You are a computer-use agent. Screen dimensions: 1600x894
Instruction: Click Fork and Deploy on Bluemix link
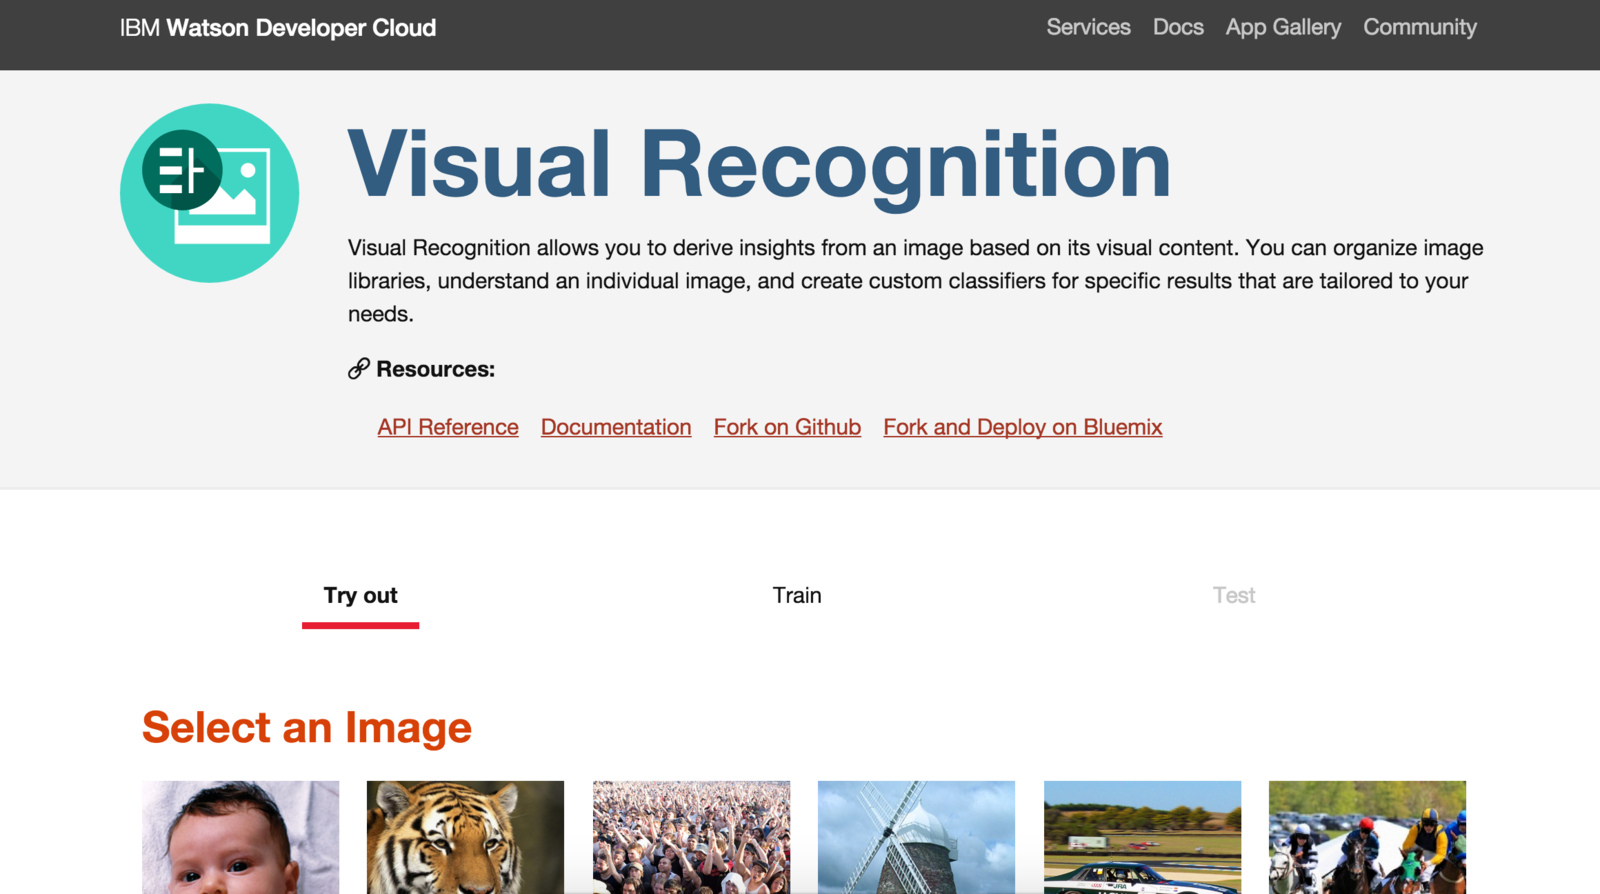[x=1023, y=427]
